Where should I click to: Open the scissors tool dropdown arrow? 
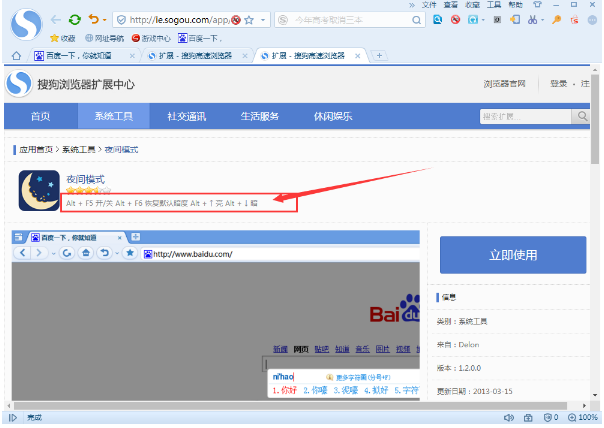pyautogui.click(x=542, y=20)
